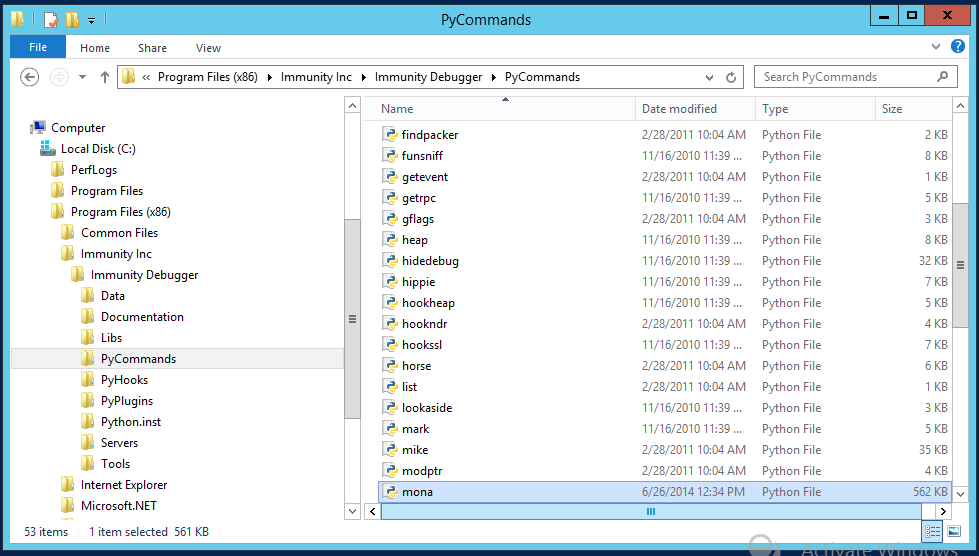Image resolution: width=979 pixels, height=556 pixels.
Task: Open the Help question mark icon
Action: 957,46
